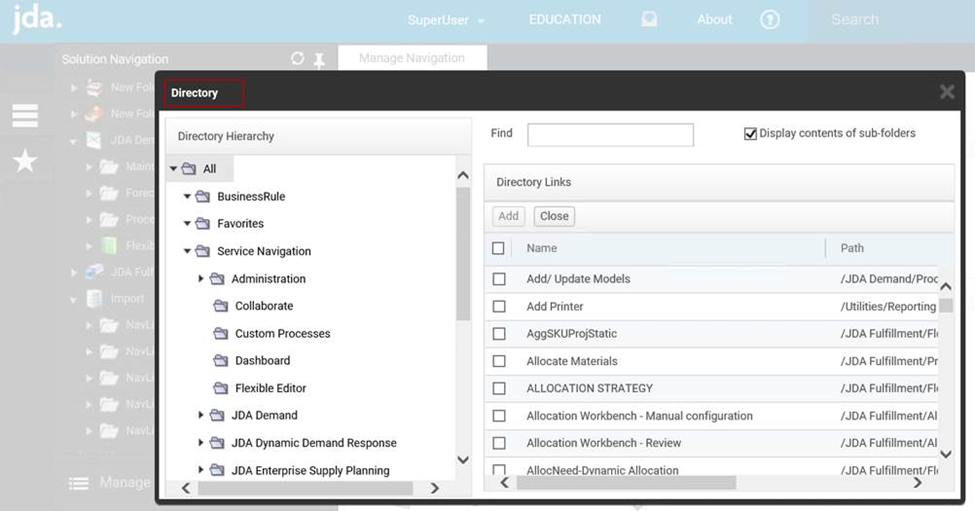Click 'ALLOCATION STRATEGY' name cell
Image resolution: width=975 pixels, height=511 pixels.
[589, 389]
